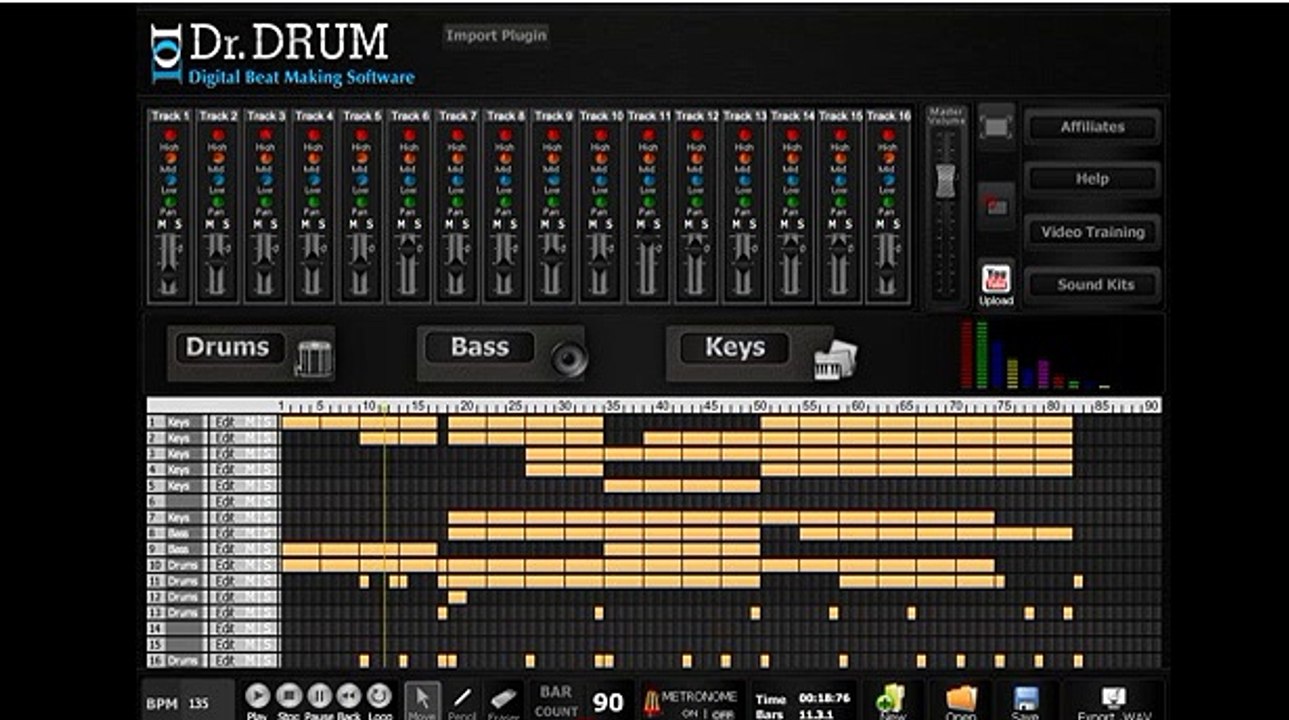
Task: Click Edit on sequencer row 10
Action: (x=225, y=565)
